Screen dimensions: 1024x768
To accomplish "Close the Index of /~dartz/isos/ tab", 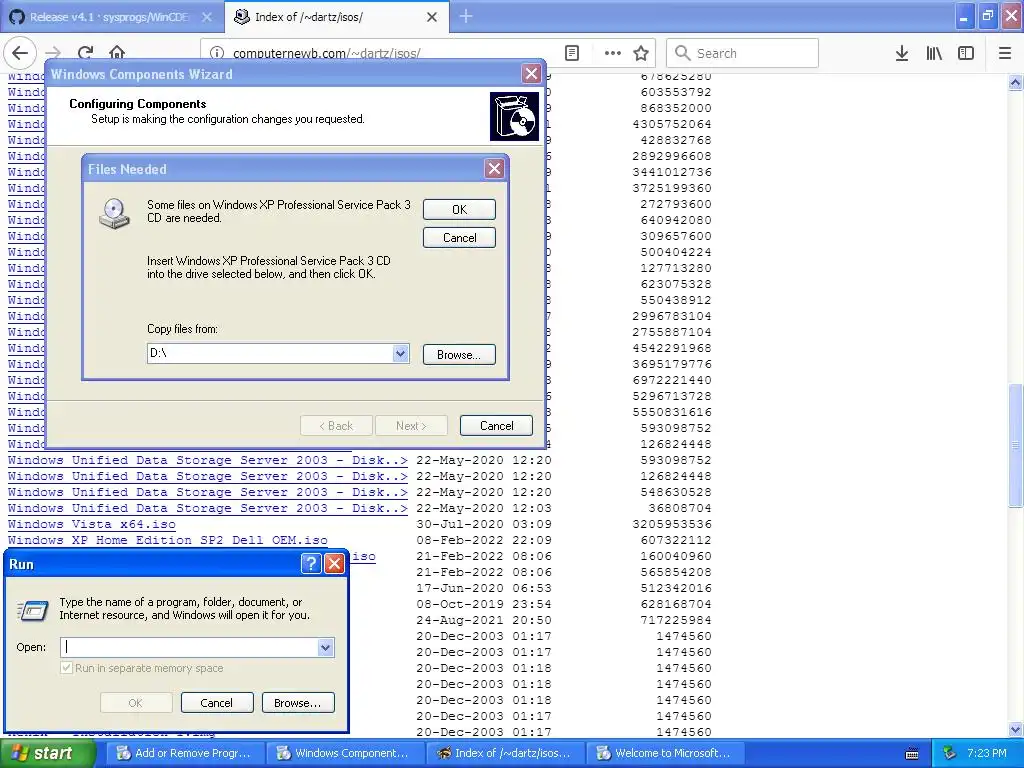I will coord(432,17).
